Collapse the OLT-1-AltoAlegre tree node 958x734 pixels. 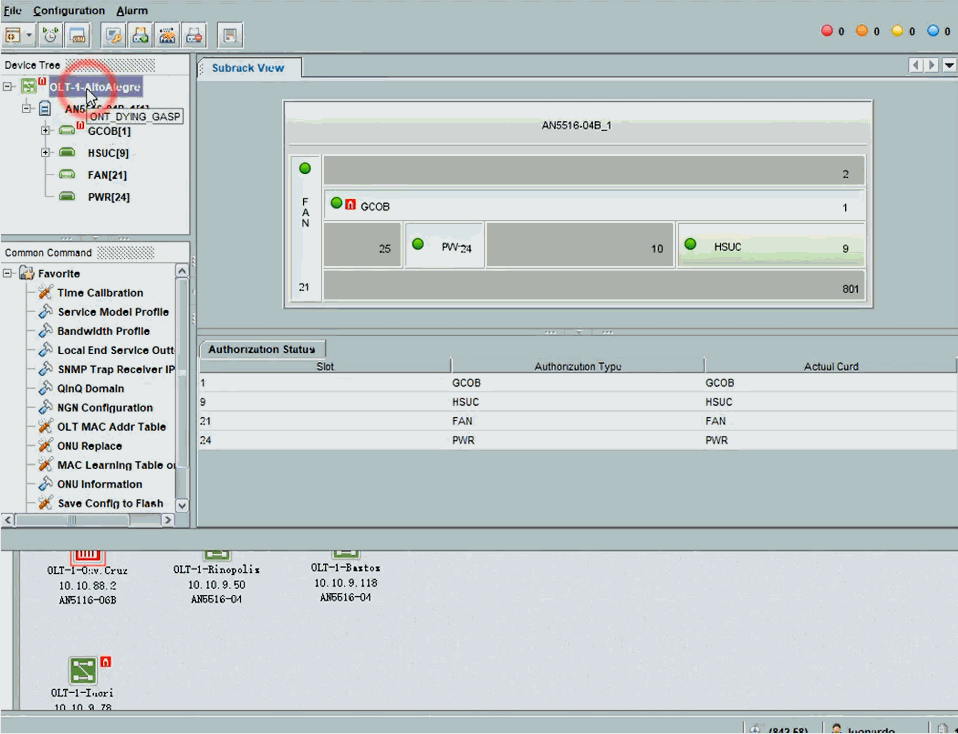[8, 87]
